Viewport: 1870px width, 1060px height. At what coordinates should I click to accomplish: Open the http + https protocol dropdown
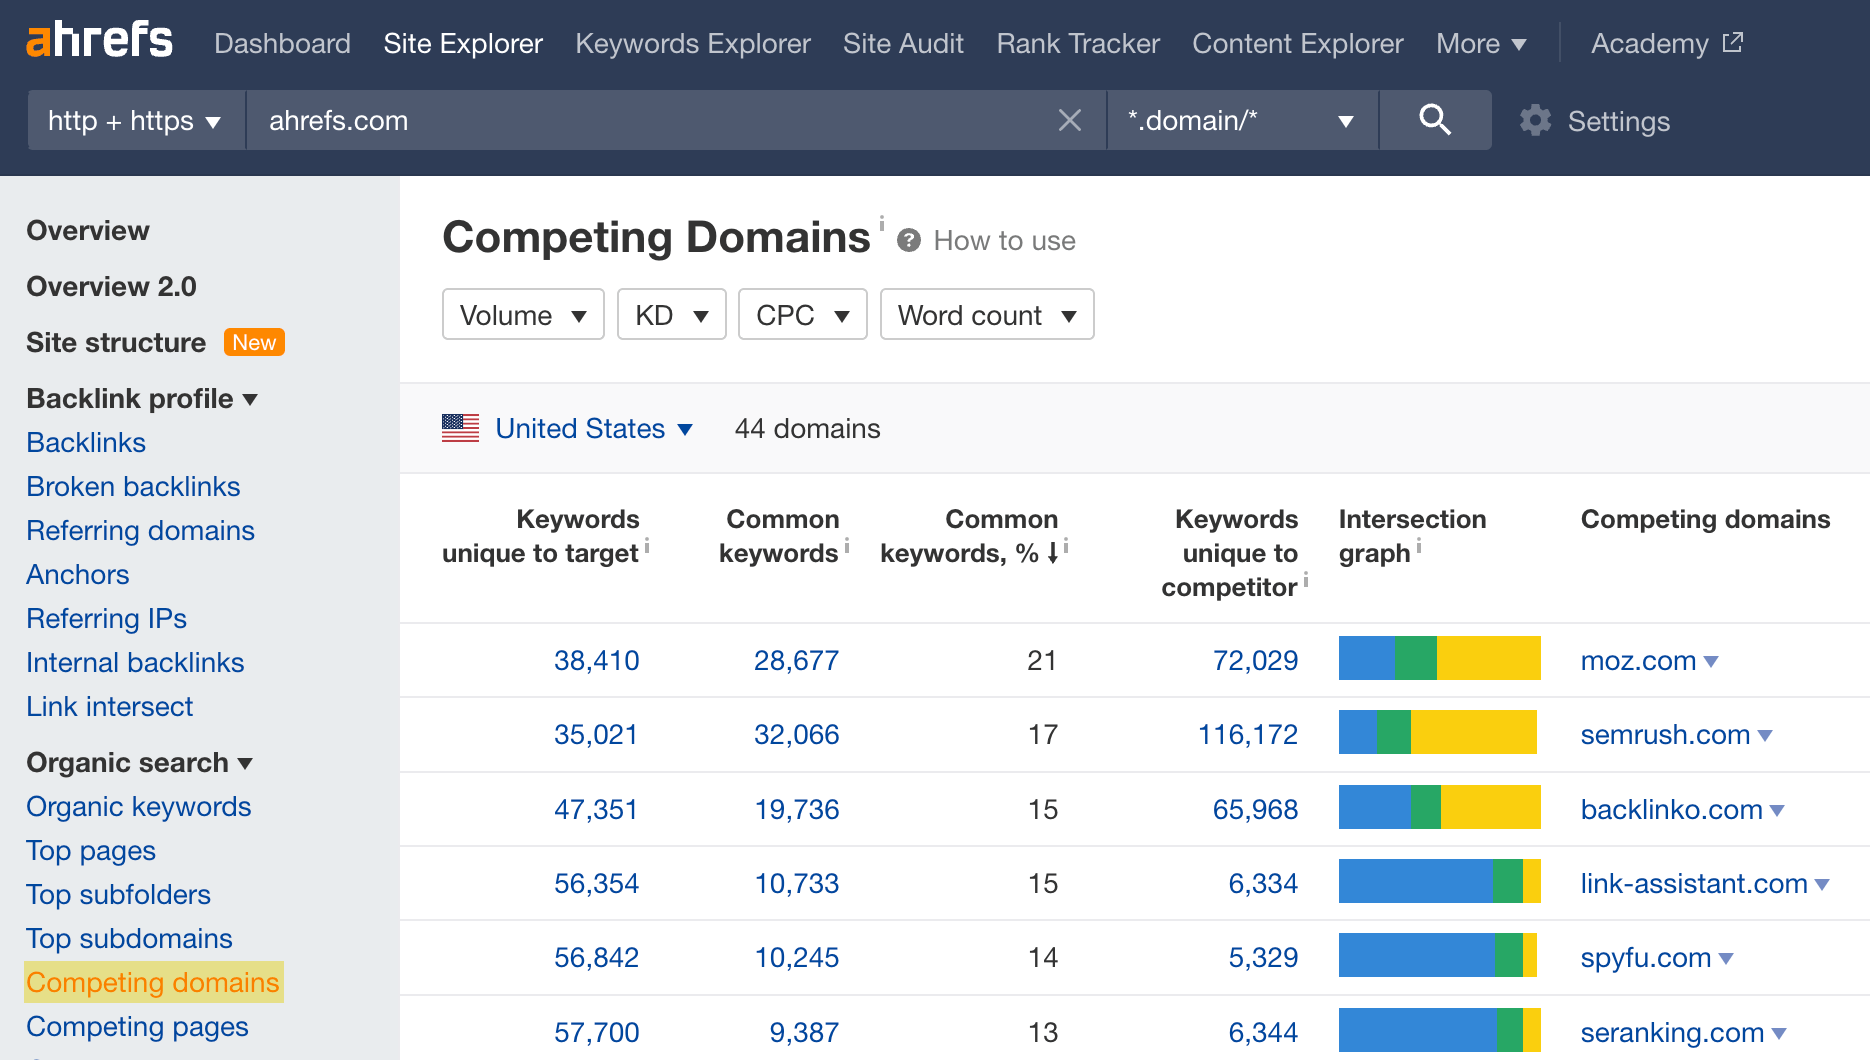(134, 120)
